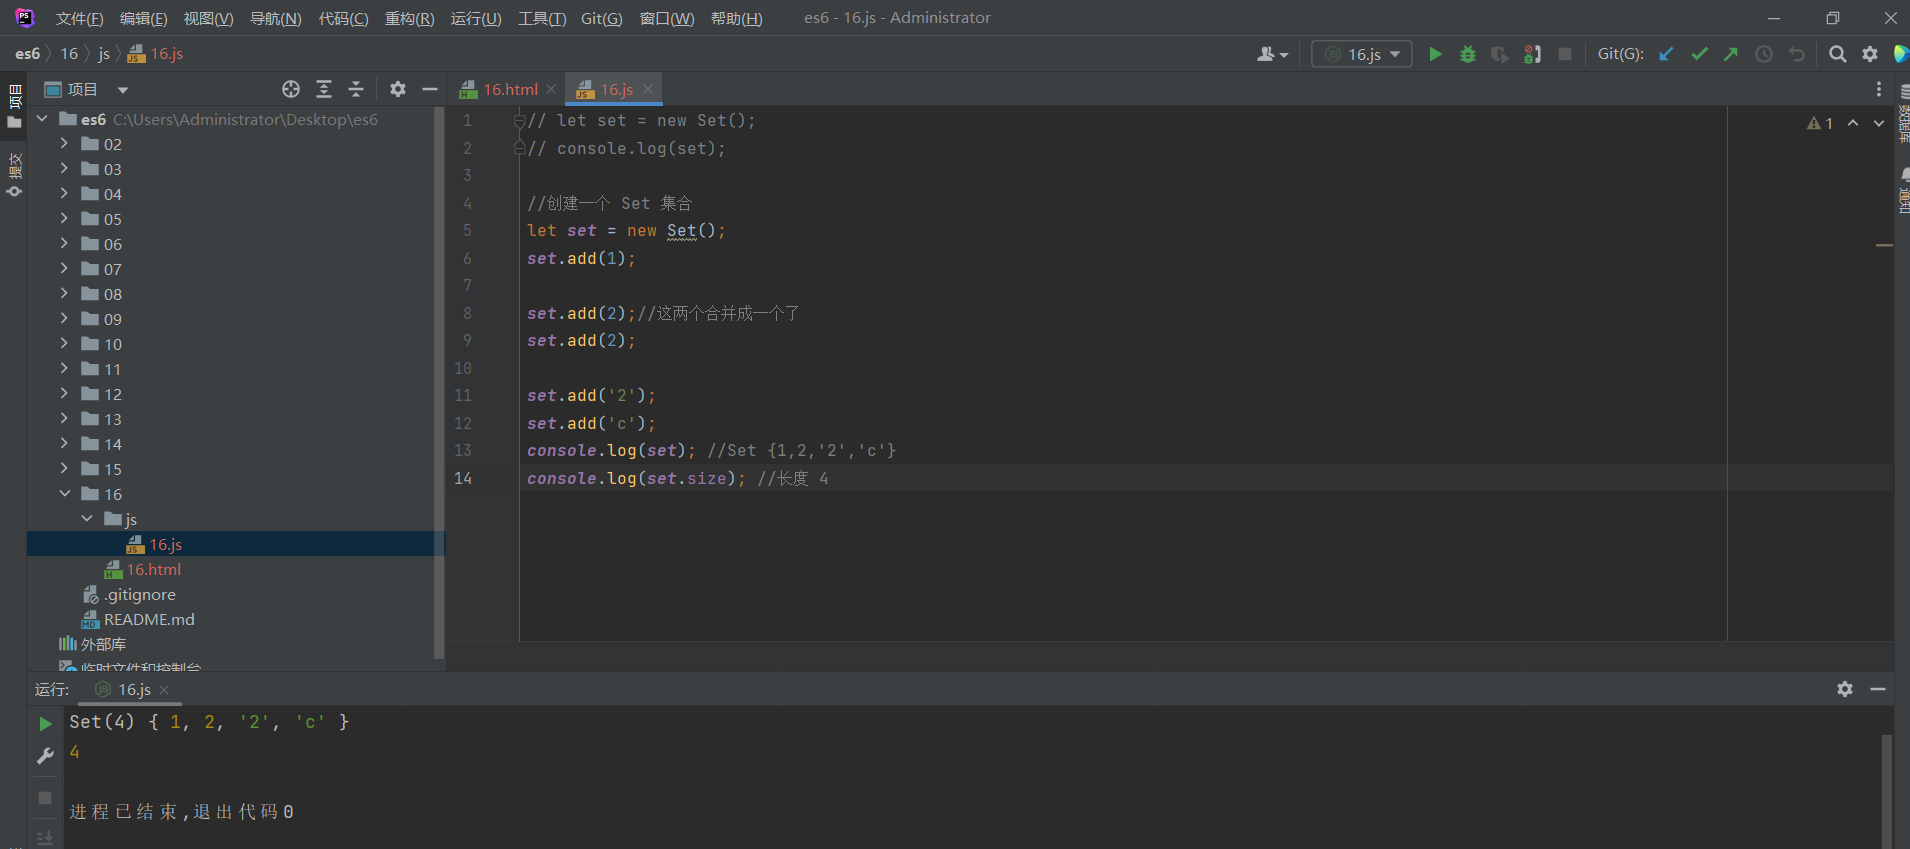
Task: Open the 帮助(H) menu
Action: tap(736, 18)
